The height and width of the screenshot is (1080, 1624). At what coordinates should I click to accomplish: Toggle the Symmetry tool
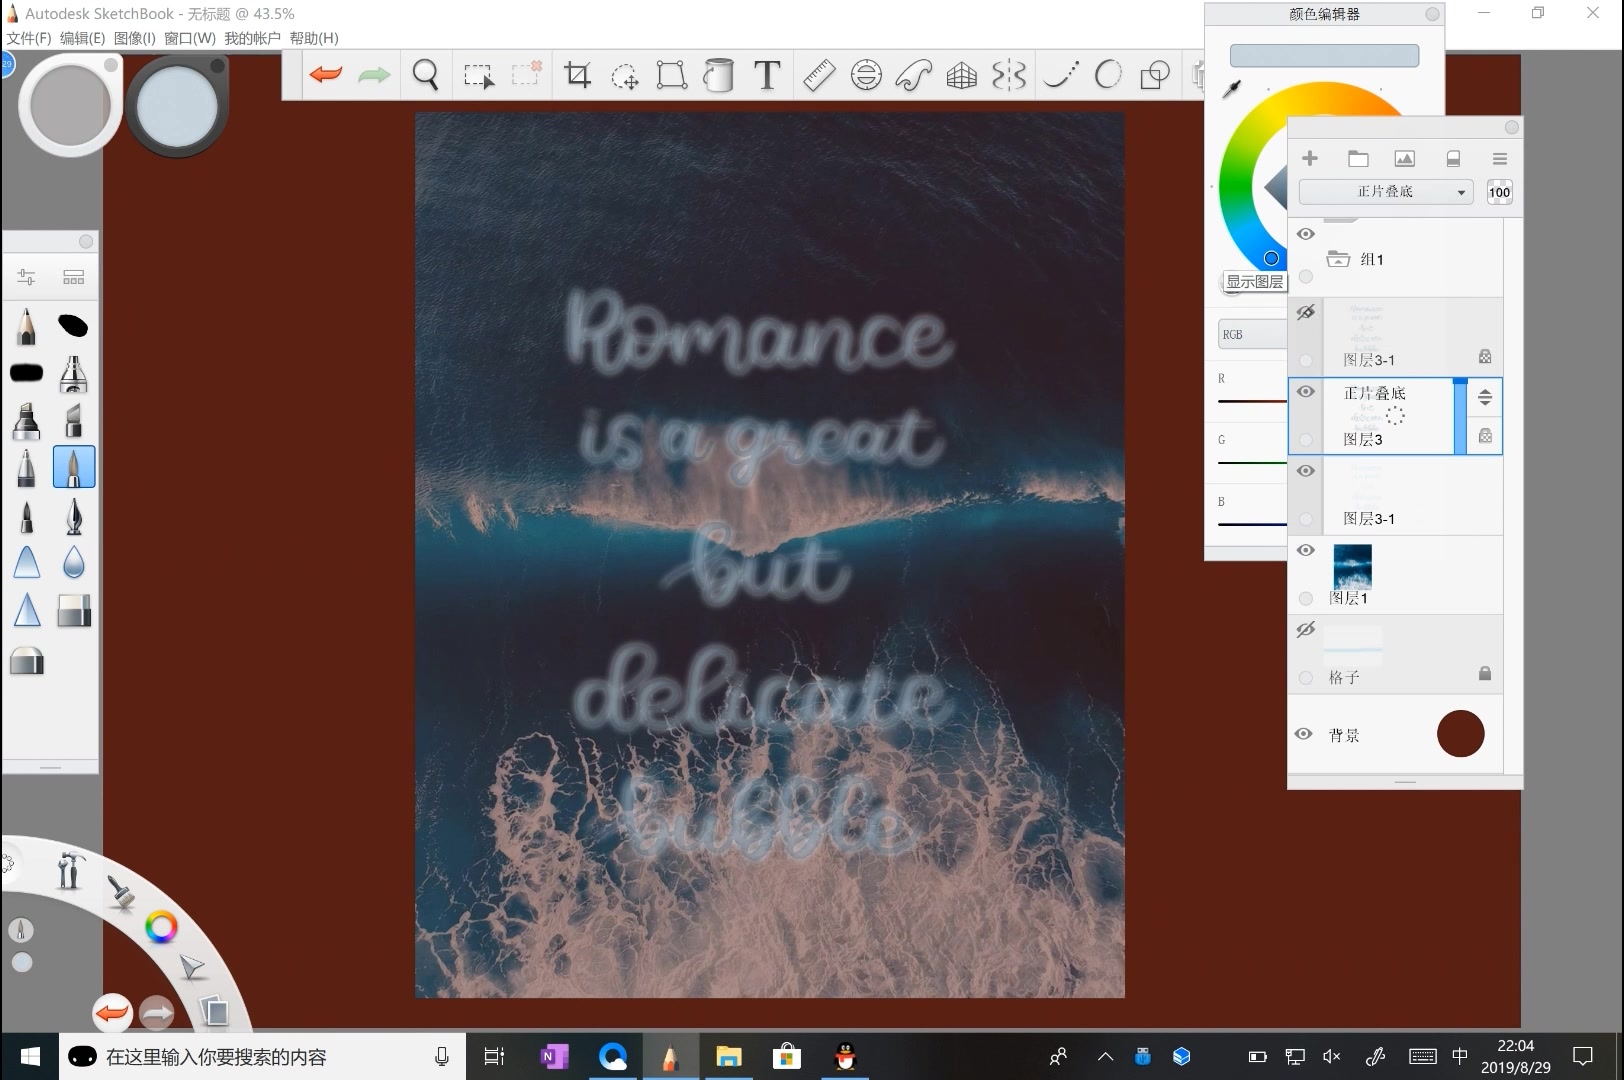[1009, 75]
